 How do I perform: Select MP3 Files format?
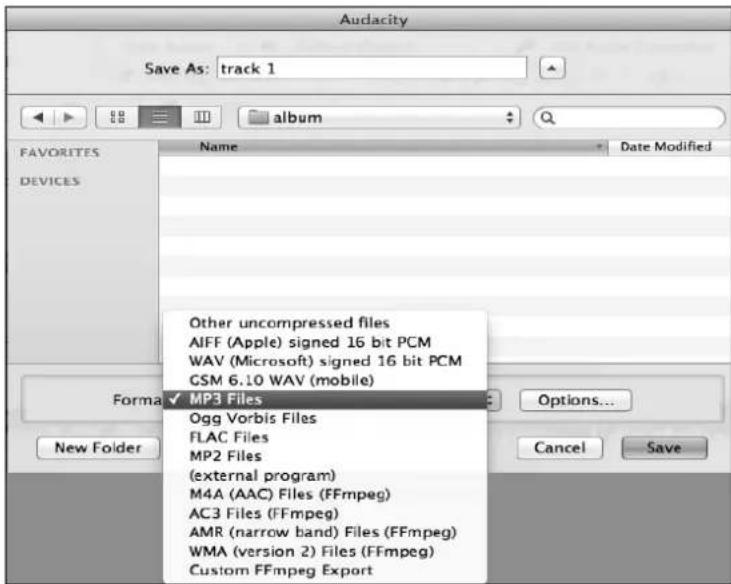(x=325, y=399)
